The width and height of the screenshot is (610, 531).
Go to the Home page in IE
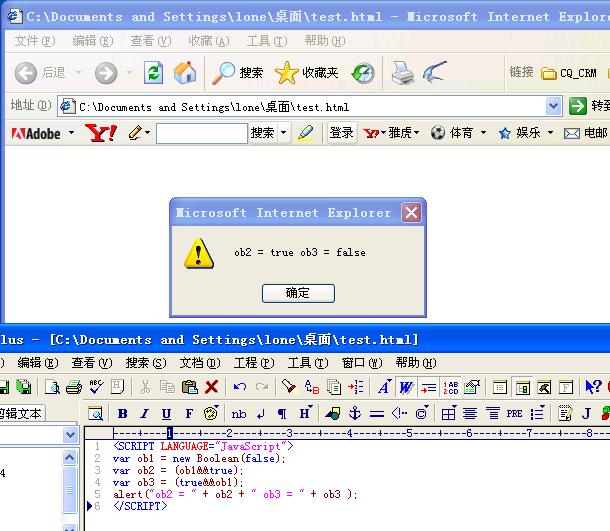(185, 73)
